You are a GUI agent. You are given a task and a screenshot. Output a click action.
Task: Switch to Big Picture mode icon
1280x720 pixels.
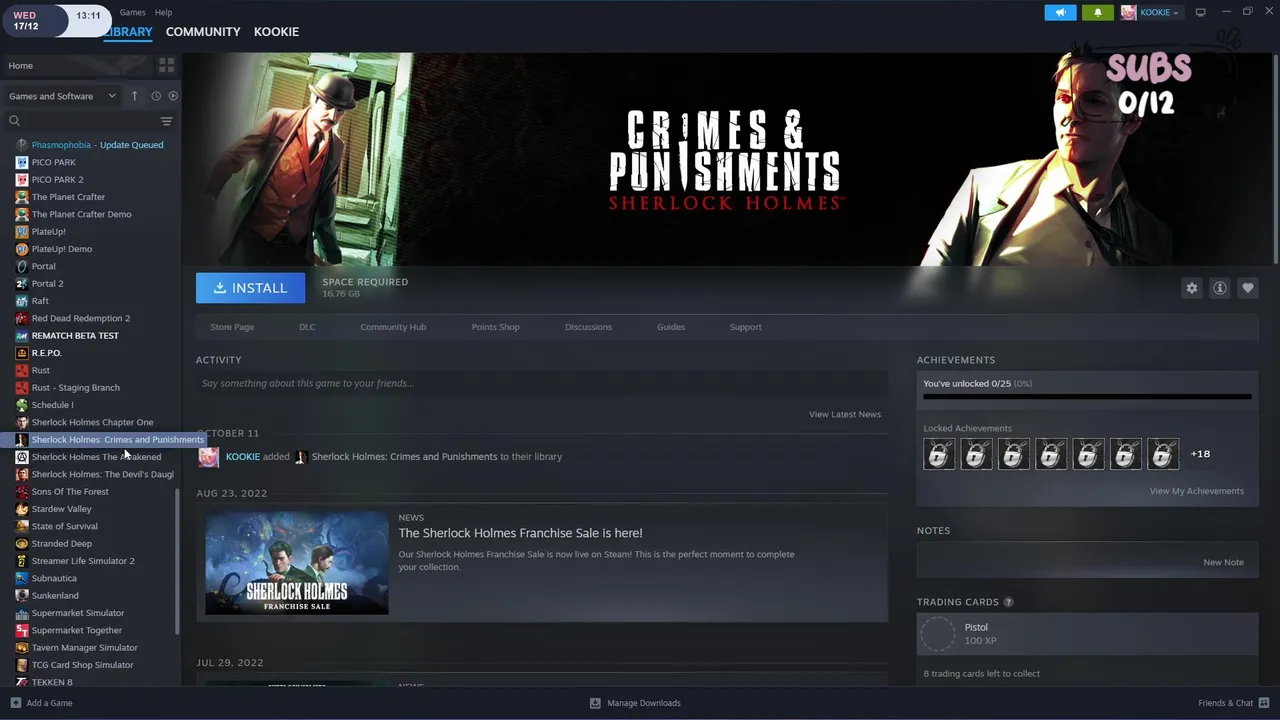(1201, 12)
